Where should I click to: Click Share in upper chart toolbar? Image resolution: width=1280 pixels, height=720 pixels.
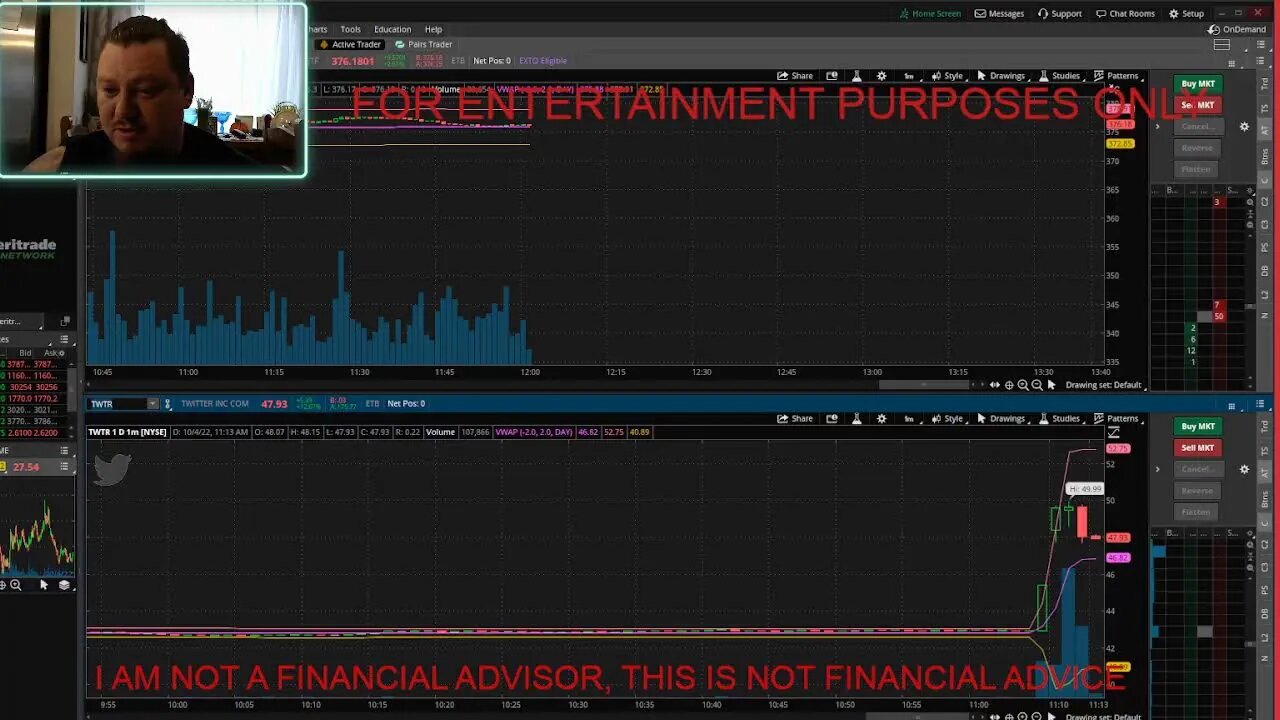(x=795, y=76)
